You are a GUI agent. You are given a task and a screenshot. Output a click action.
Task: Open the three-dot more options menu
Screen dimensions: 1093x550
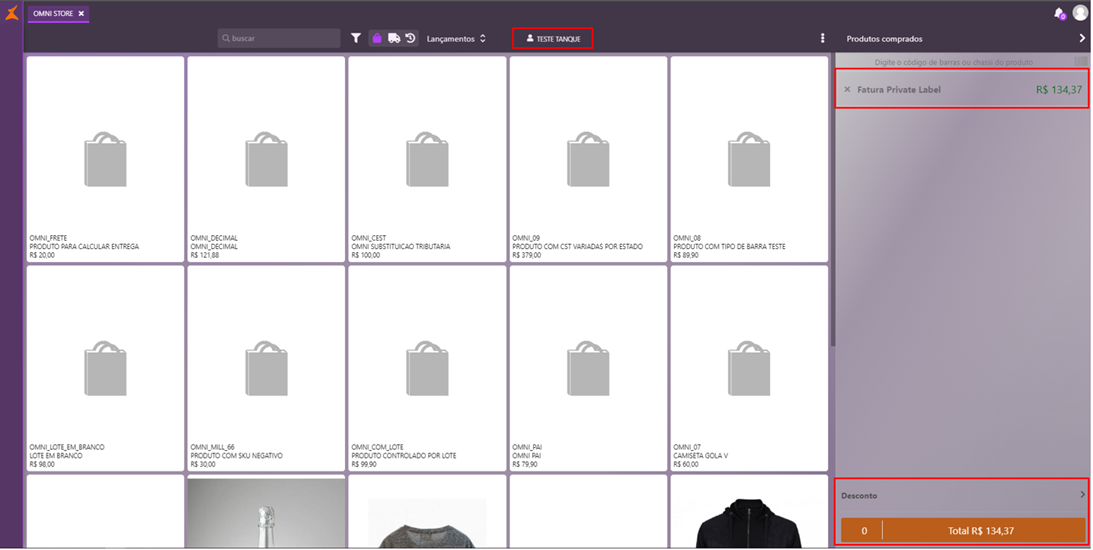[x=823, y=38]
